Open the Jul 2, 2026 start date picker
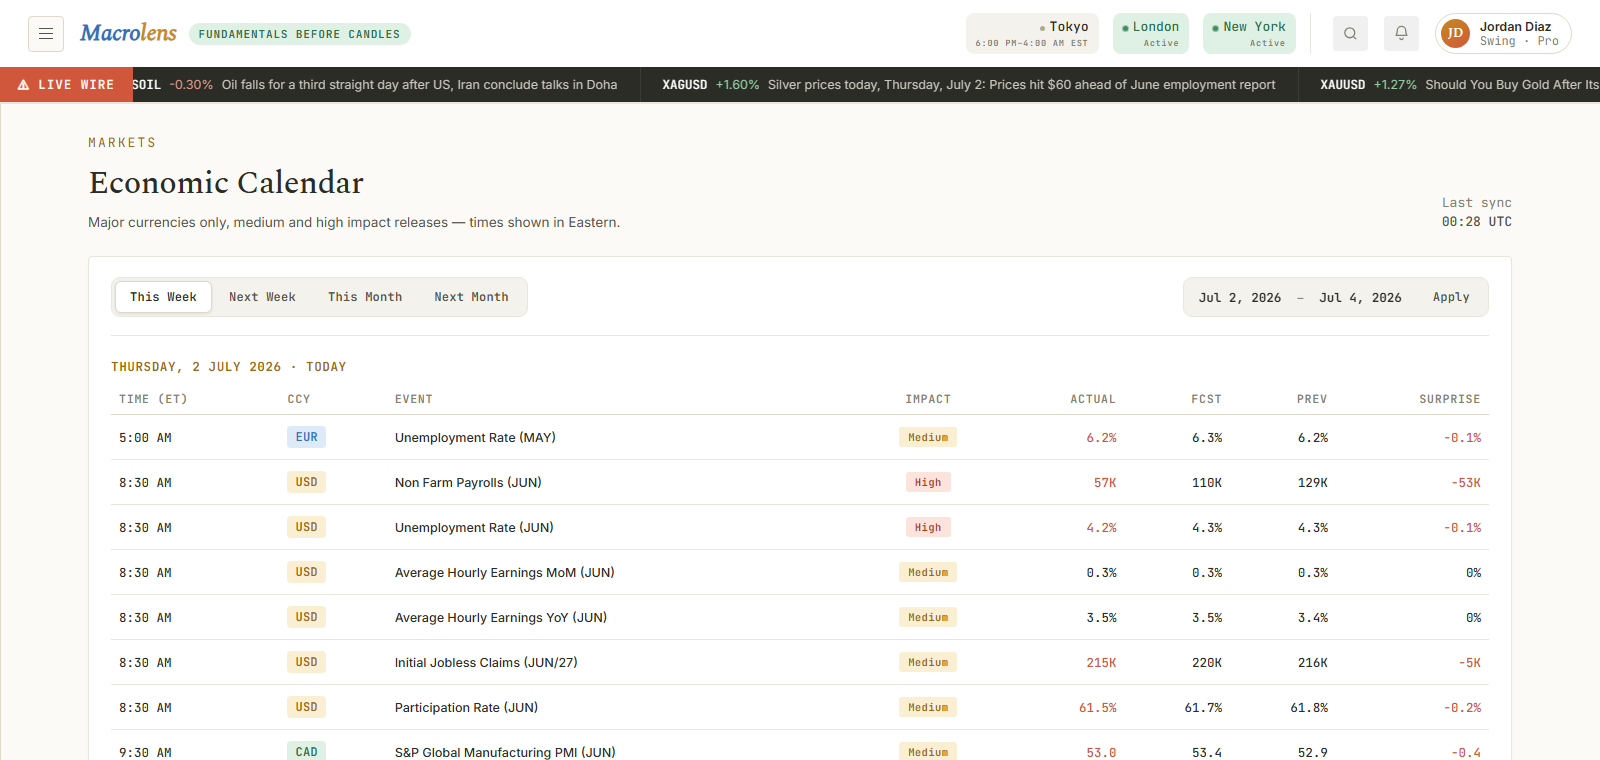This screenshot has width=1600, height=760. 1240,298
